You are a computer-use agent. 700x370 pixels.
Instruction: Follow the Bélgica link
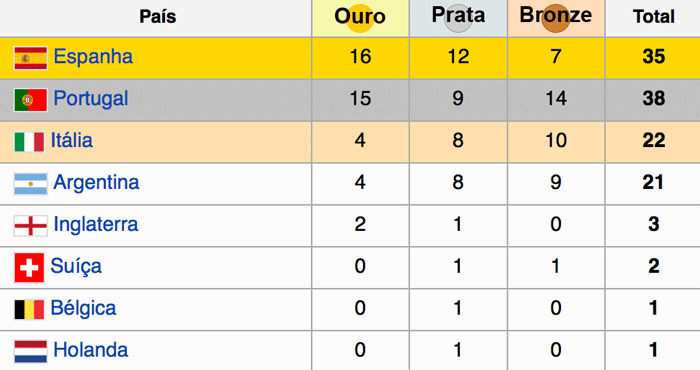[x=83, y=308]
